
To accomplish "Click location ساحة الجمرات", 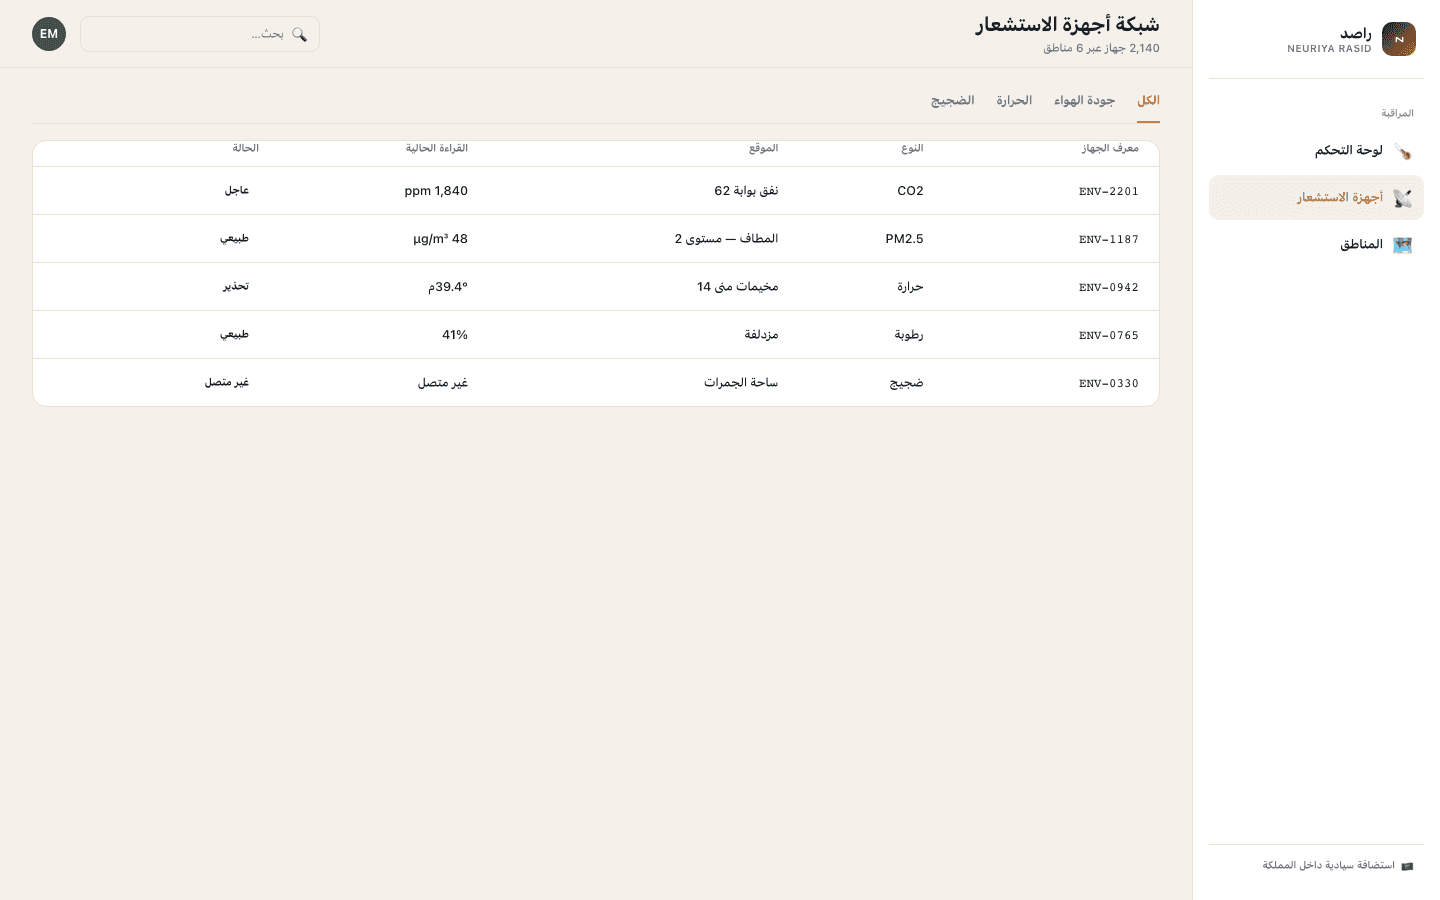I will tap(741, 383).
